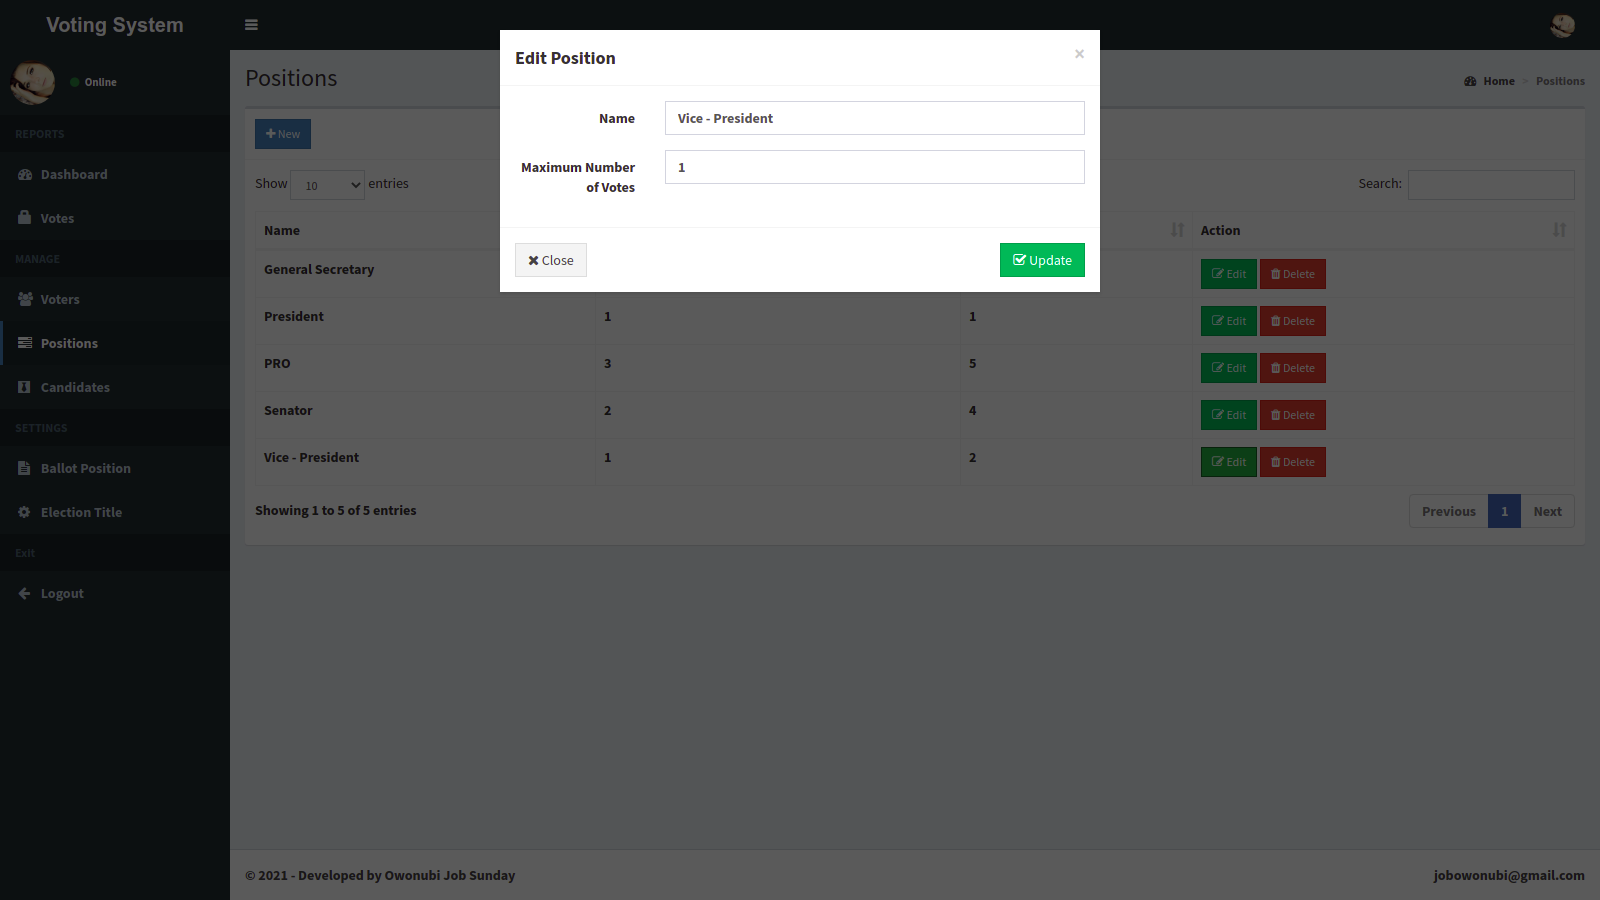Click the Dashboard icon in sidebar

[x=25, y=174]
